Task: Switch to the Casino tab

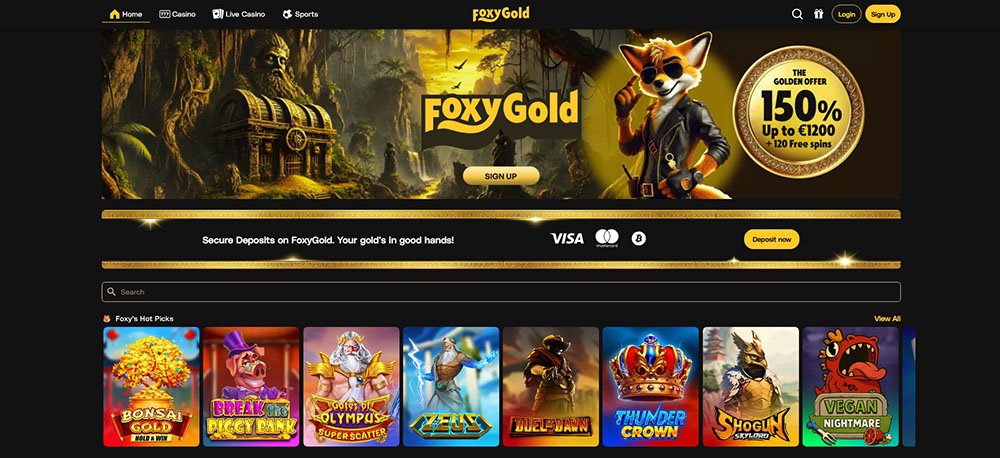Action: click(x=177, y=14)
